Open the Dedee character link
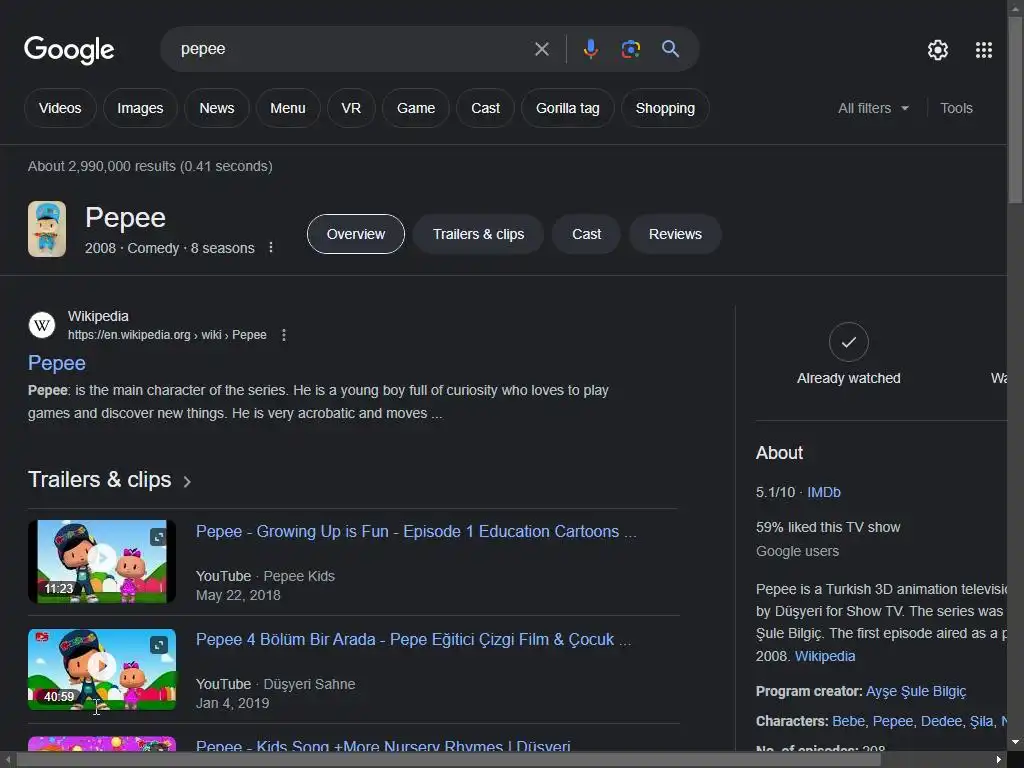This screenshot has height=768, width=1024. pos(941,721)
